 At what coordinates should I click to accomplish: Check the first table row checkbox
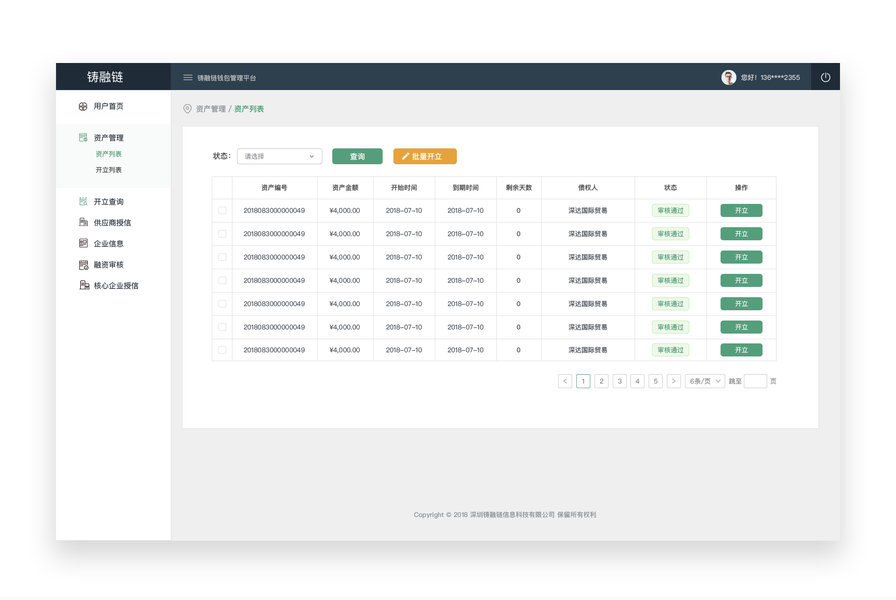click(222, 210)
